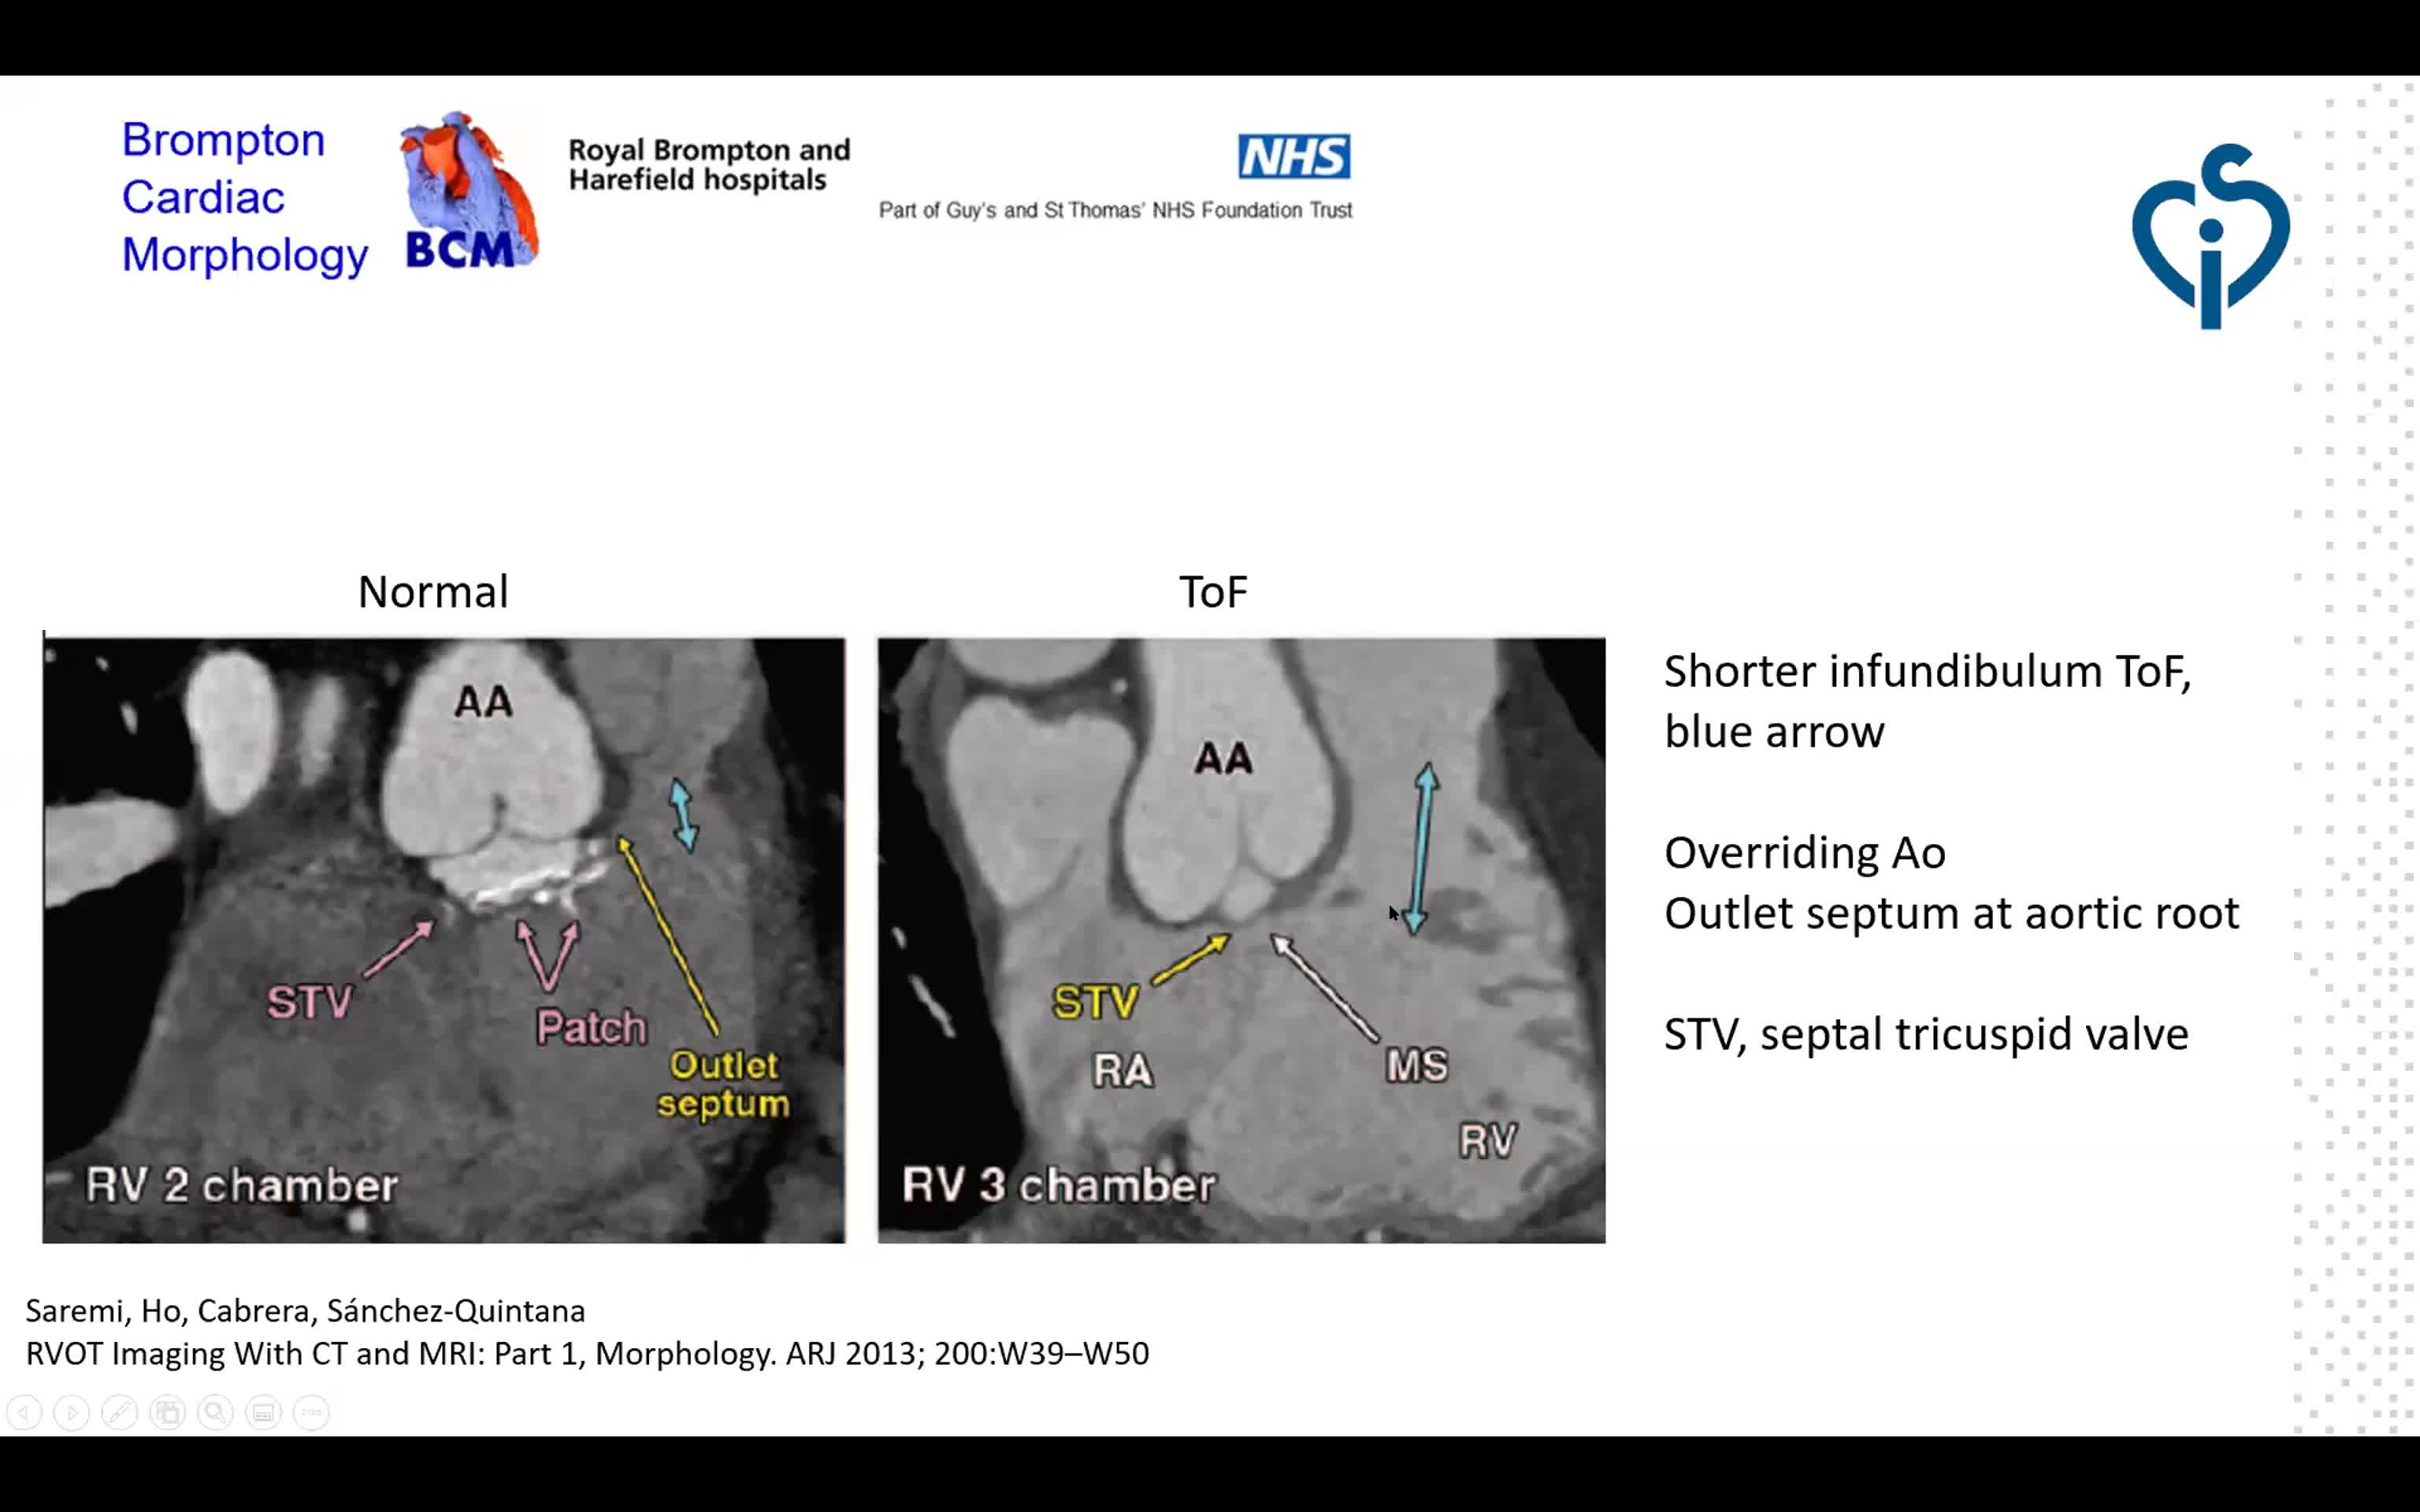Advance to next slide button

pos(72,1412)
